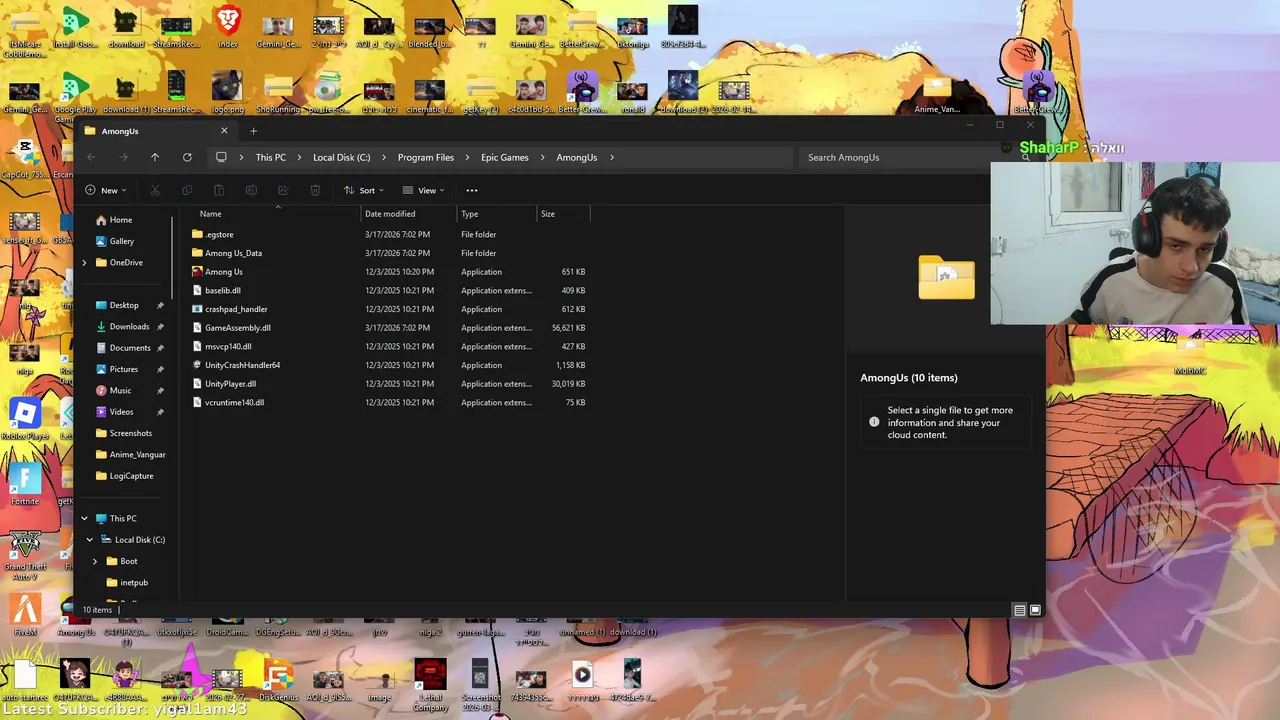The width and height of the screenshot is (1280, 720).
Task: Close the AmongUs tab
Action: pyautogui.click(x=224, y=131)
